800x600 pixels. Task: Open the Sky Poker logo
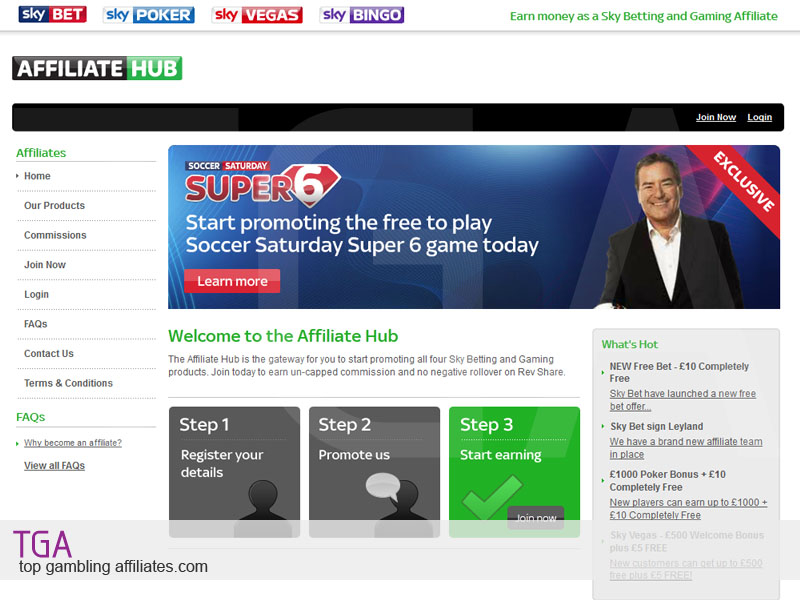148,15
